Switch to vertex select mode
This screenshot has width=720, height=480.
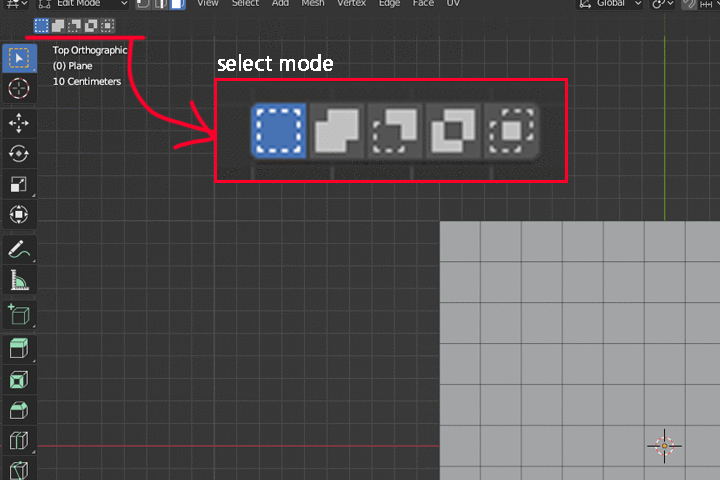coord(143,4)
